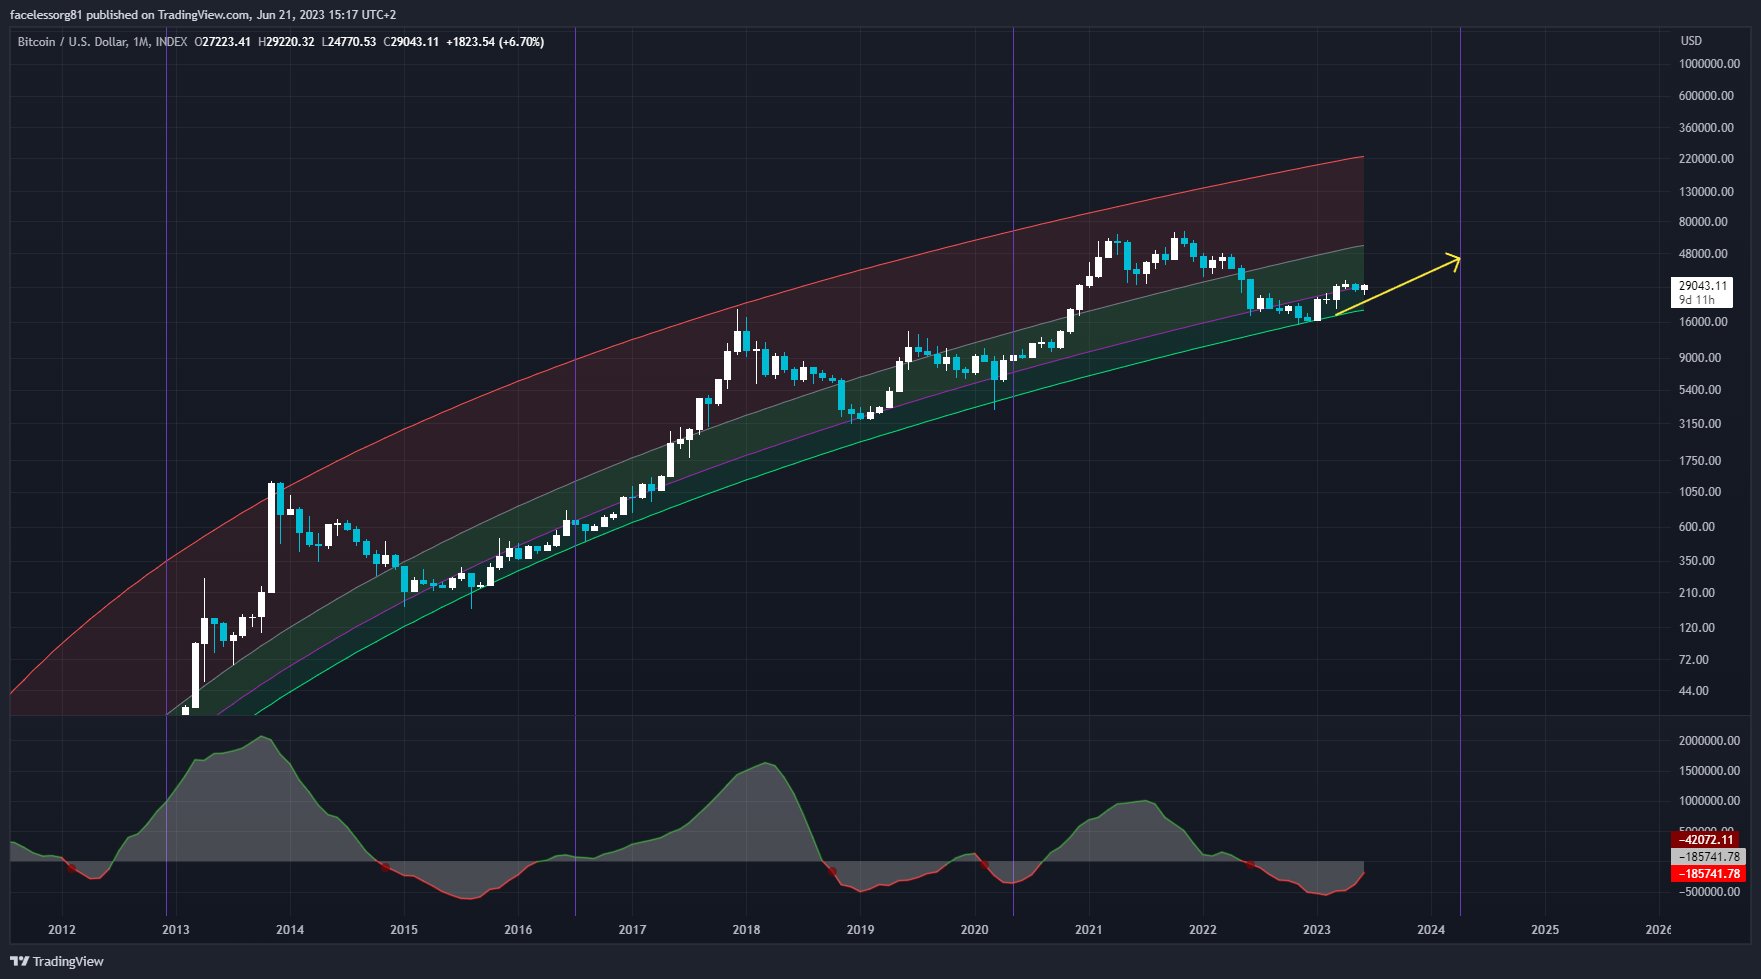
Task: Click the 130000.00 price axis label
Action: click(1706, 192)
